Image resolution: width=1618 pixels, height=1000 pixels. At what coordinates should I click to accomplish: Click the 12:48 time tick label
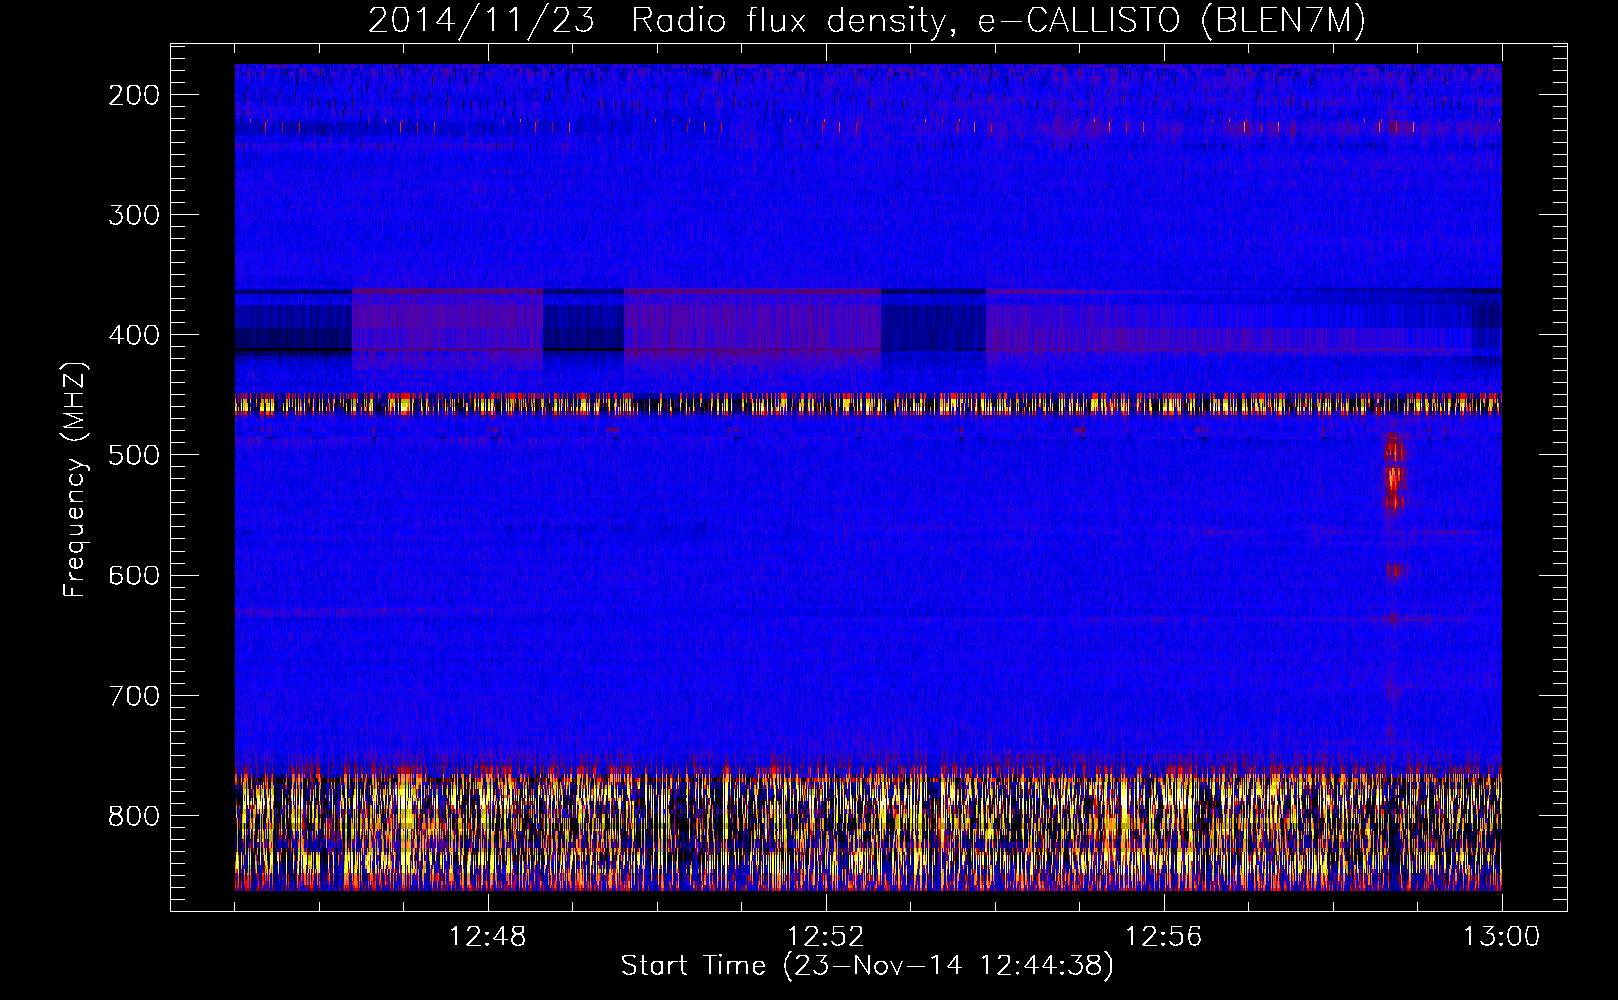point(488,937)
